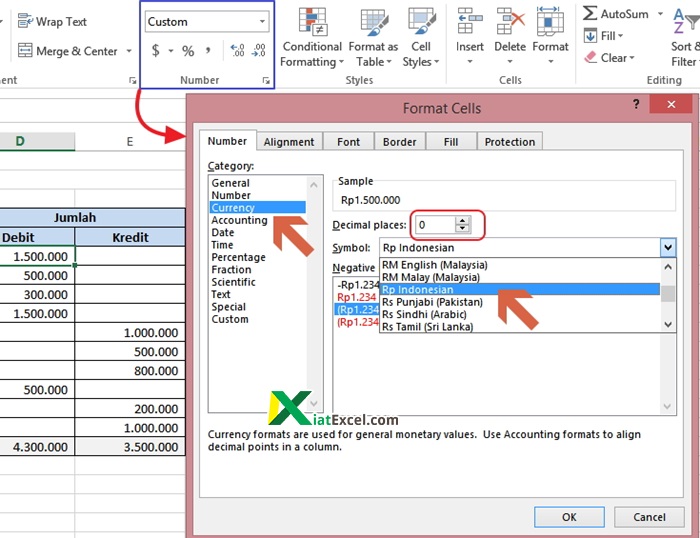Click the Cancel button
The width and height of the screenshot is (700, 538).
649,517
